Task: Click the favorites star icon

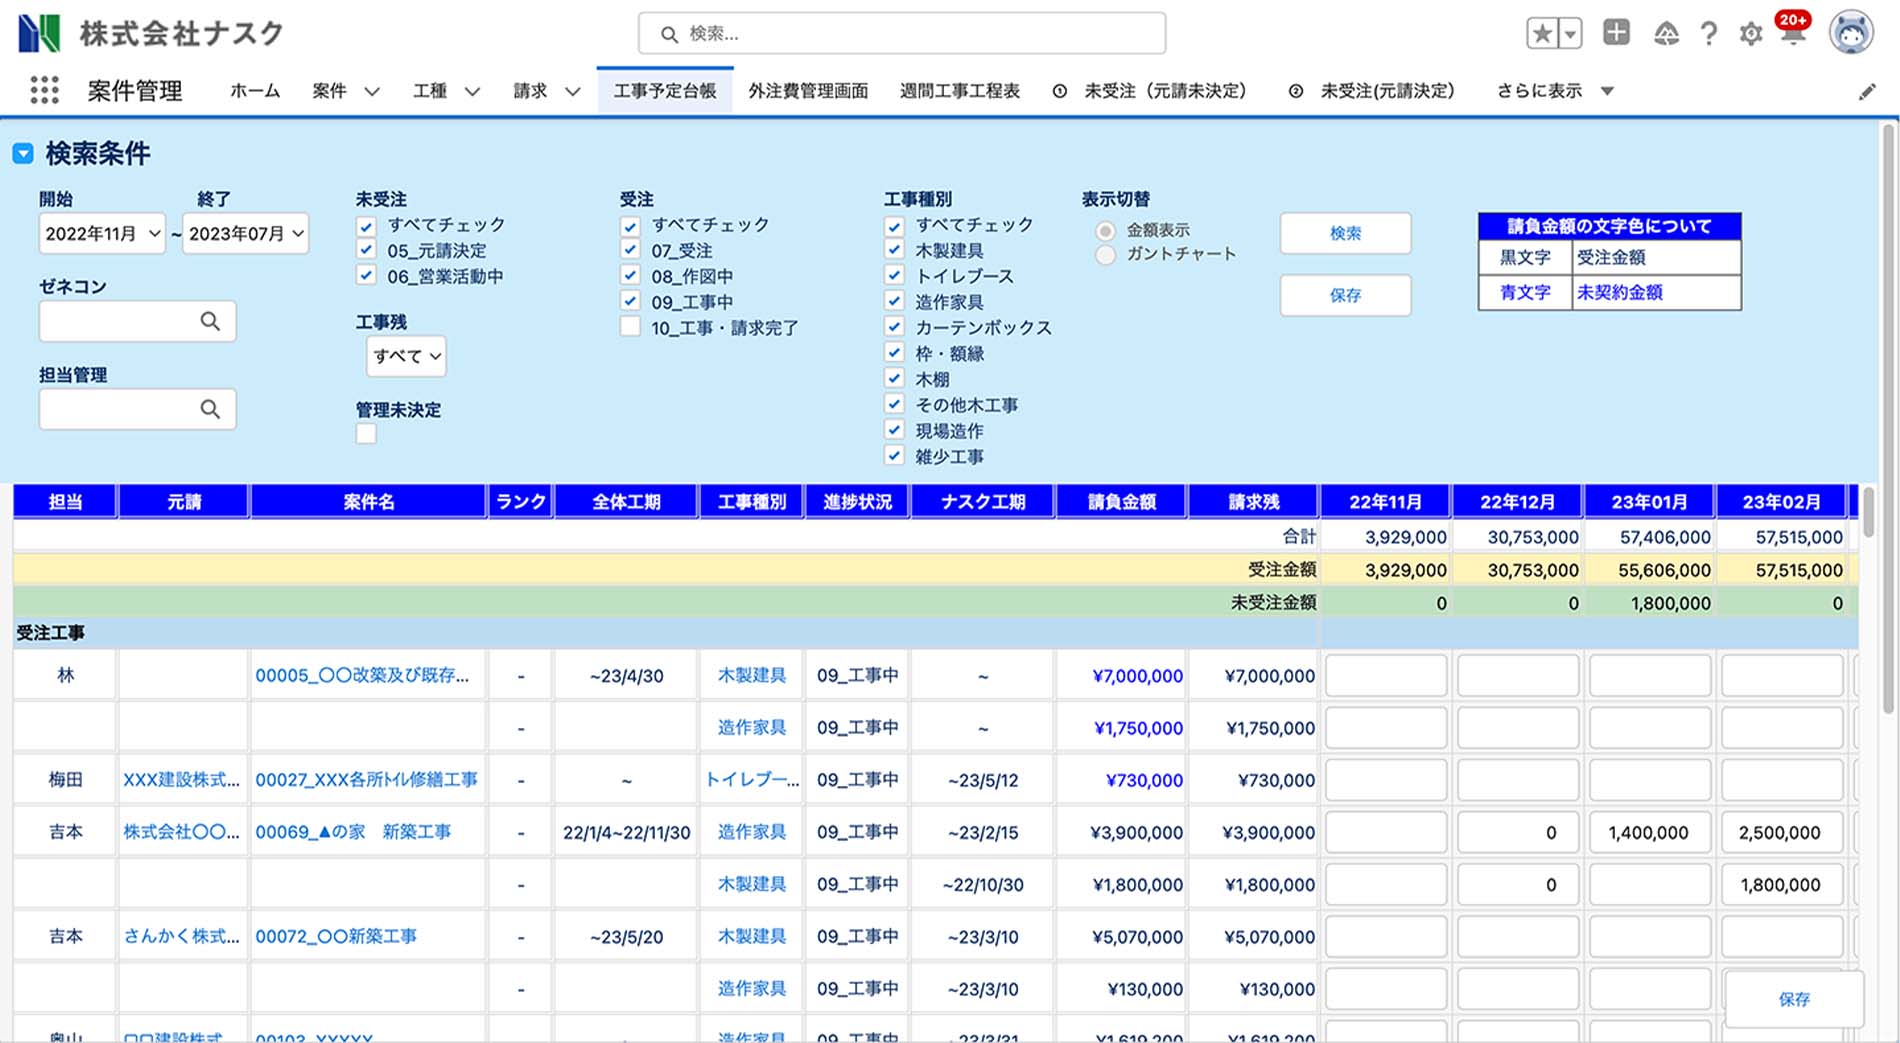Action: (1542, 34)
